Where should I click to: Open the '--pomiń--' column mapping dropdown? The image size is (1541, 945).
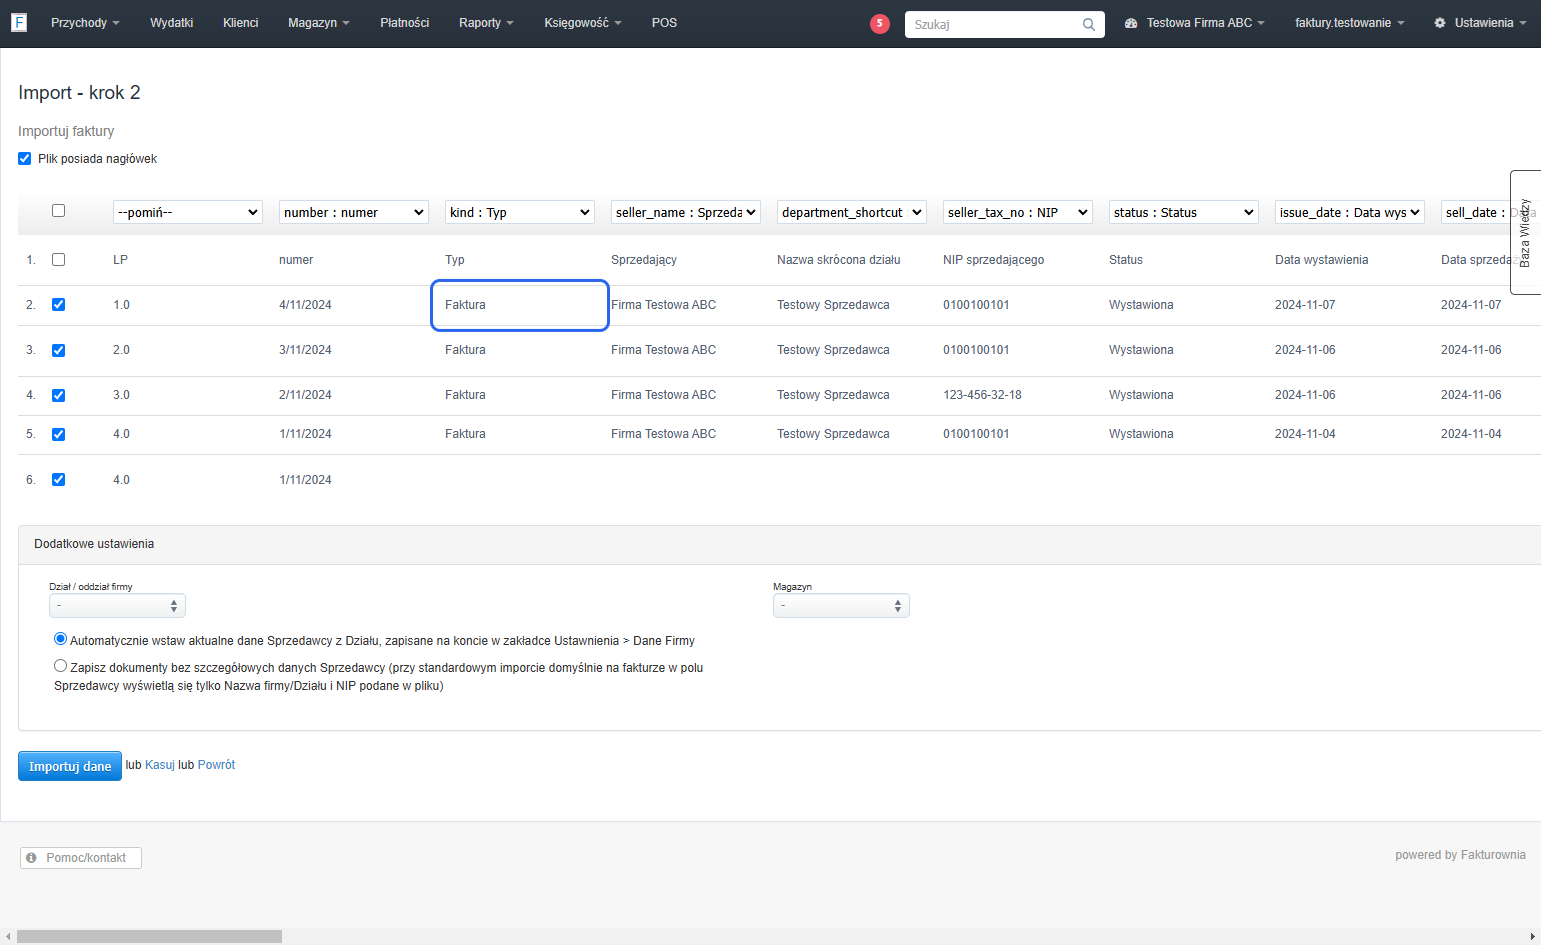pos(188,212)
